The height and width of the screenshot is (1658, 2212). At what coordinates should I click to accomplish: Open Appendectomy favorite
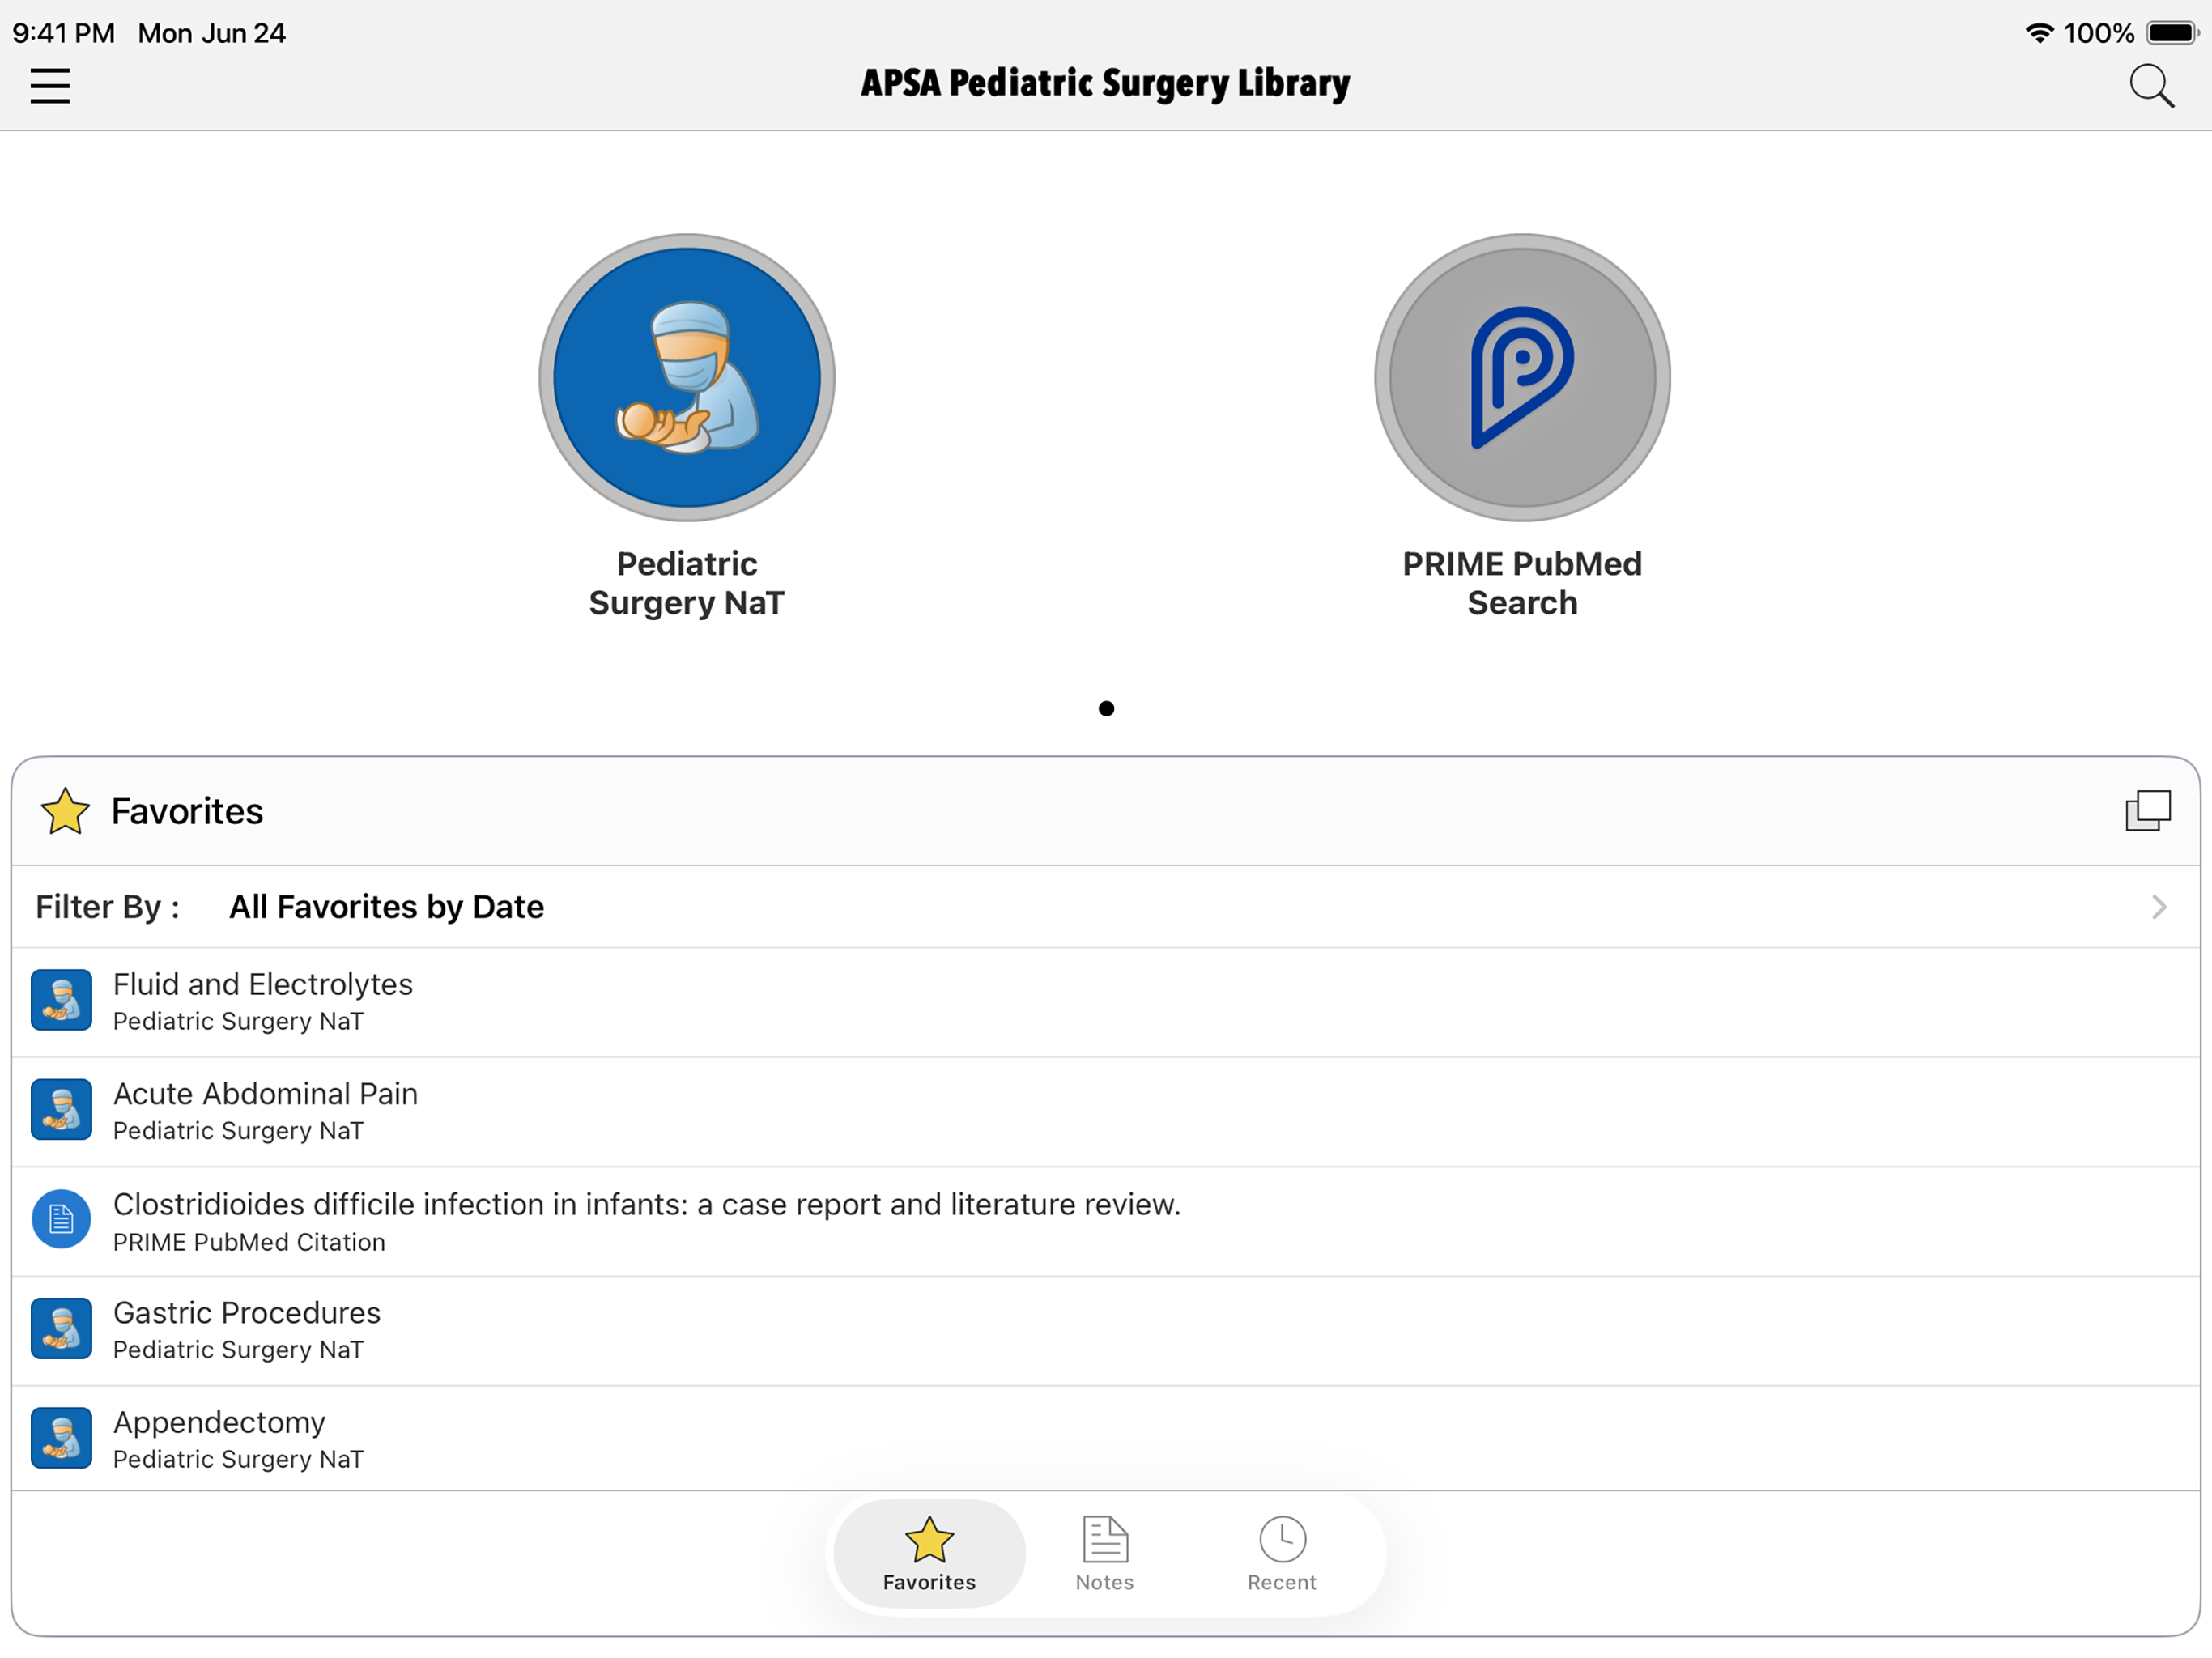pyautogui.click(x=1106, y=1439)
